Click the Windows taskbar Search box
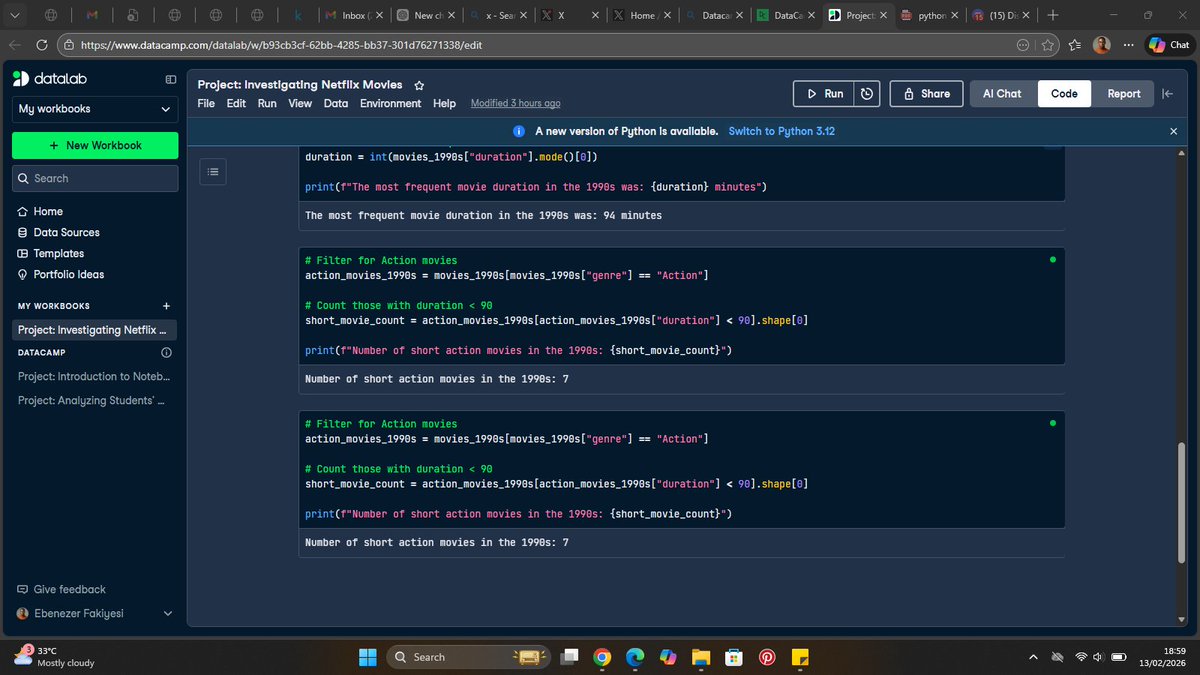Screen dimensions: 1200x675 coord(470,657)
